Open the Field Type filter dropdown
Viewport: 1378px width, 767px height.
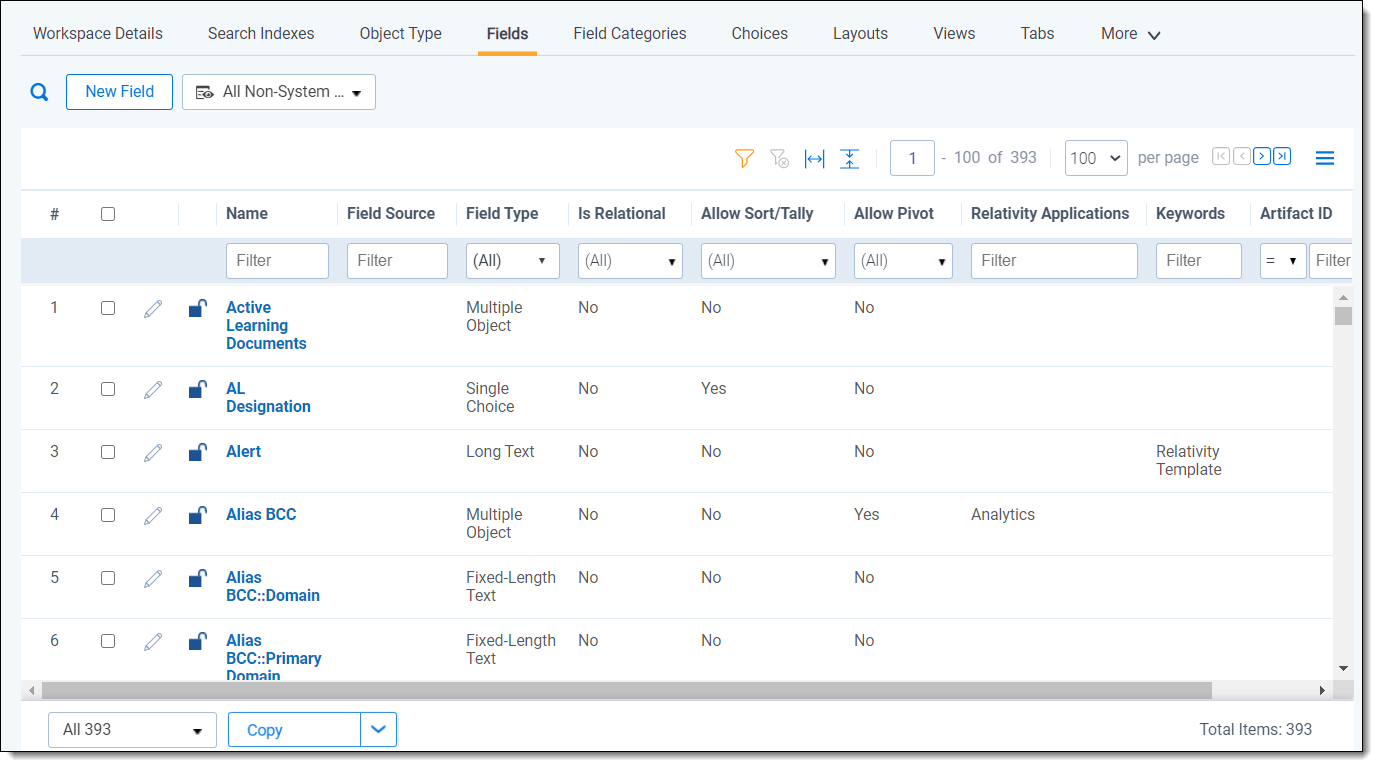512,261
